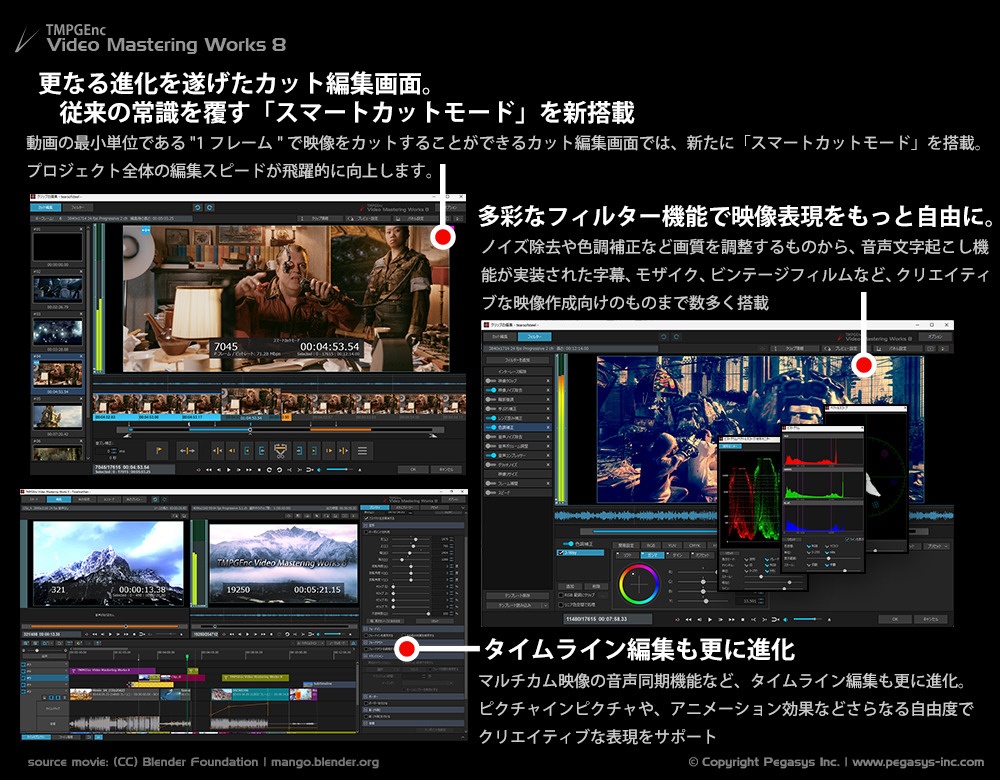Viewport: 1000px width, 780px height.
Task: Remove 色調補正 filter via its X
Action: pyautogui.click(x=548, y=427)
